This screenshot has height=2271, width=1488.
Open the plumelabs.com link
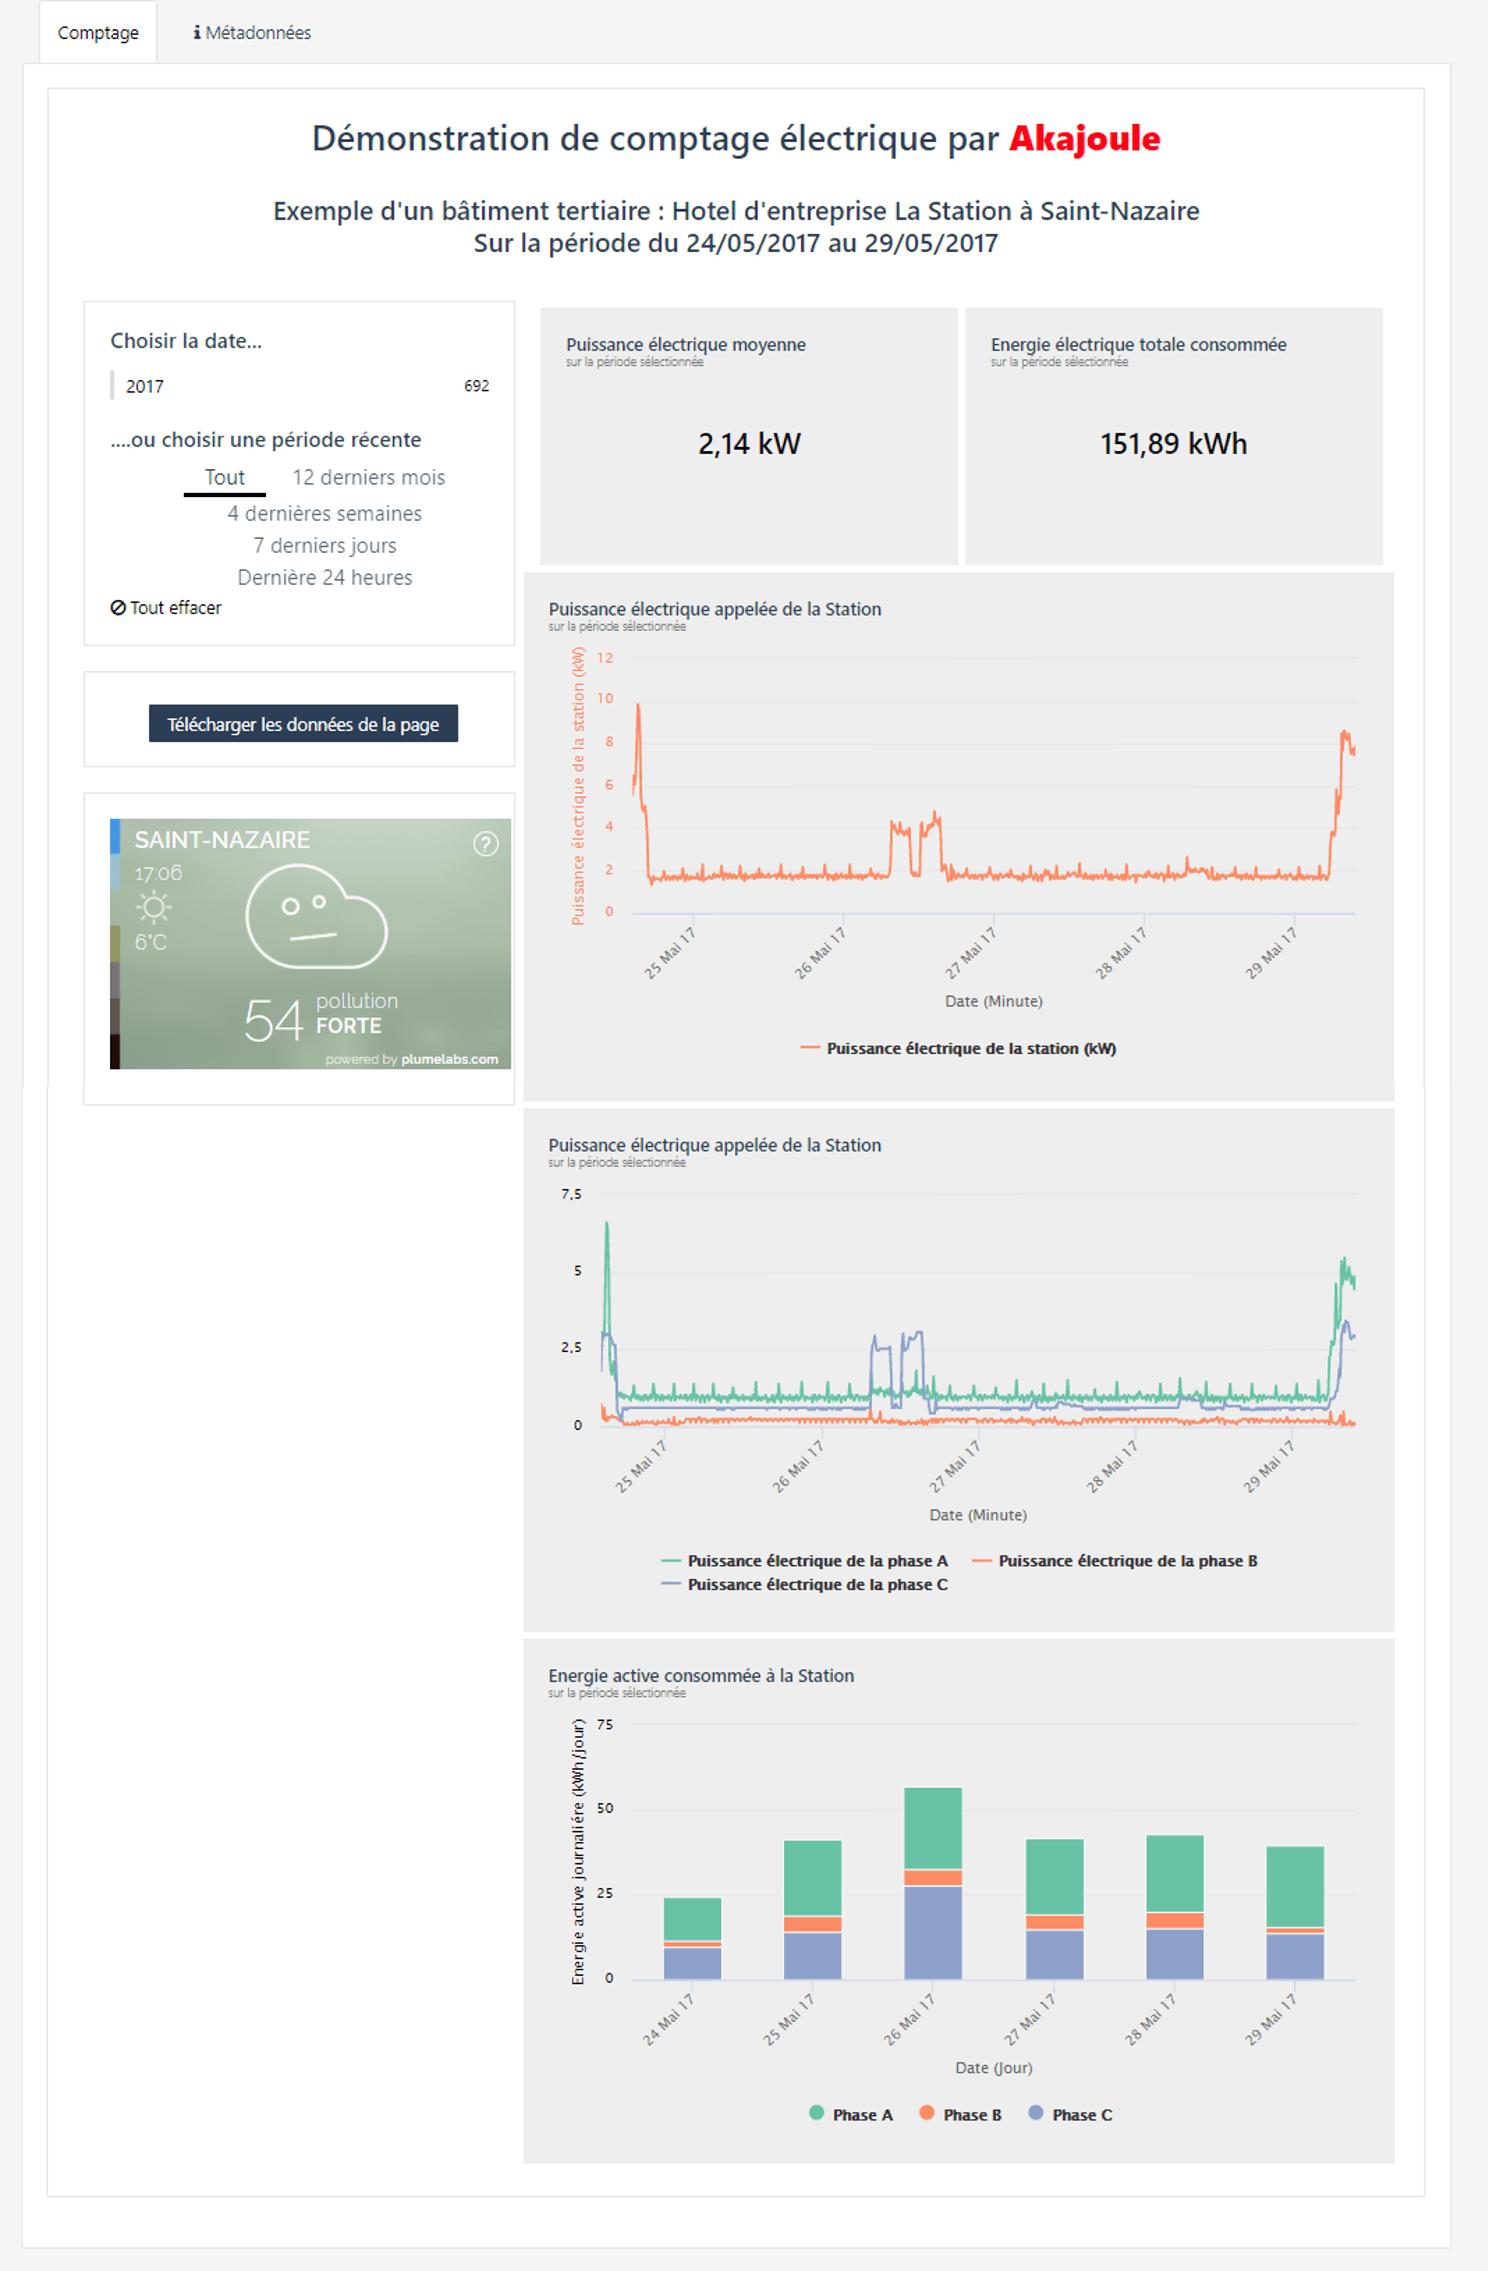point(450,1060)
